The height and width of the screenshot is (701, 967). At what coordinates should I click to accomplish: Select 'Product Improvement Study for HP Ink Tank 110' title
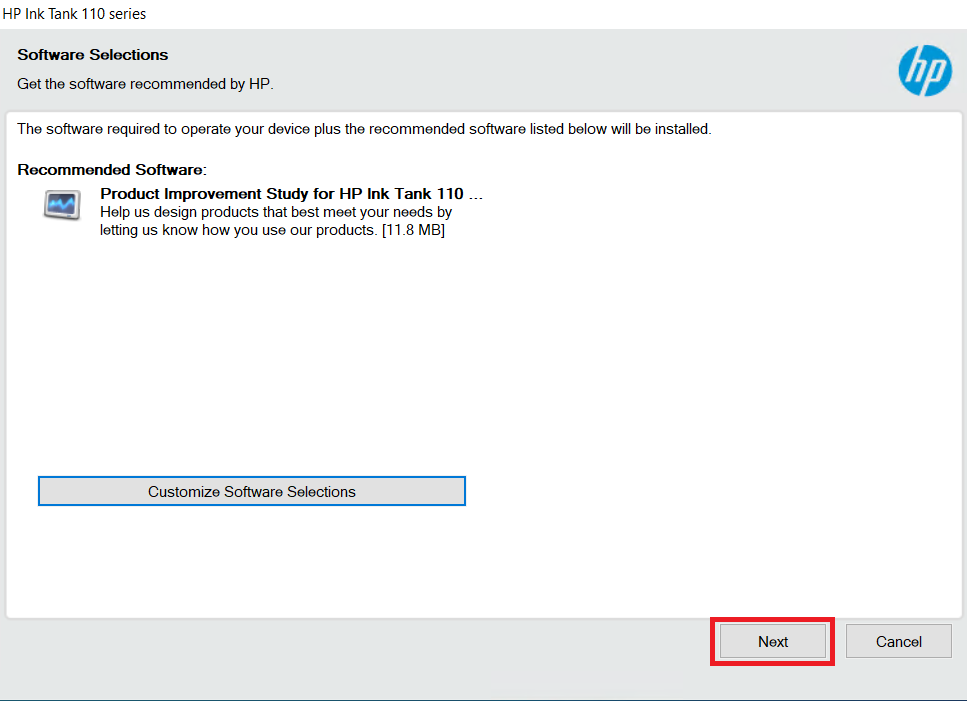coord(291,194)
